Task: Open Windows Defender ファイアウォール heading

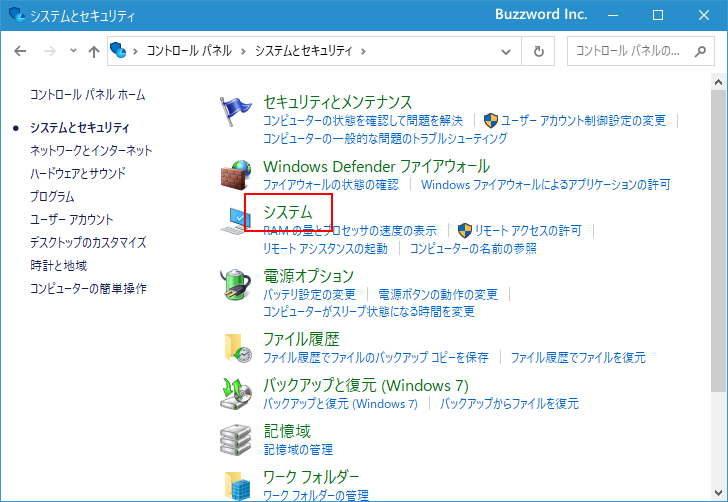Action: coord(377,166)
